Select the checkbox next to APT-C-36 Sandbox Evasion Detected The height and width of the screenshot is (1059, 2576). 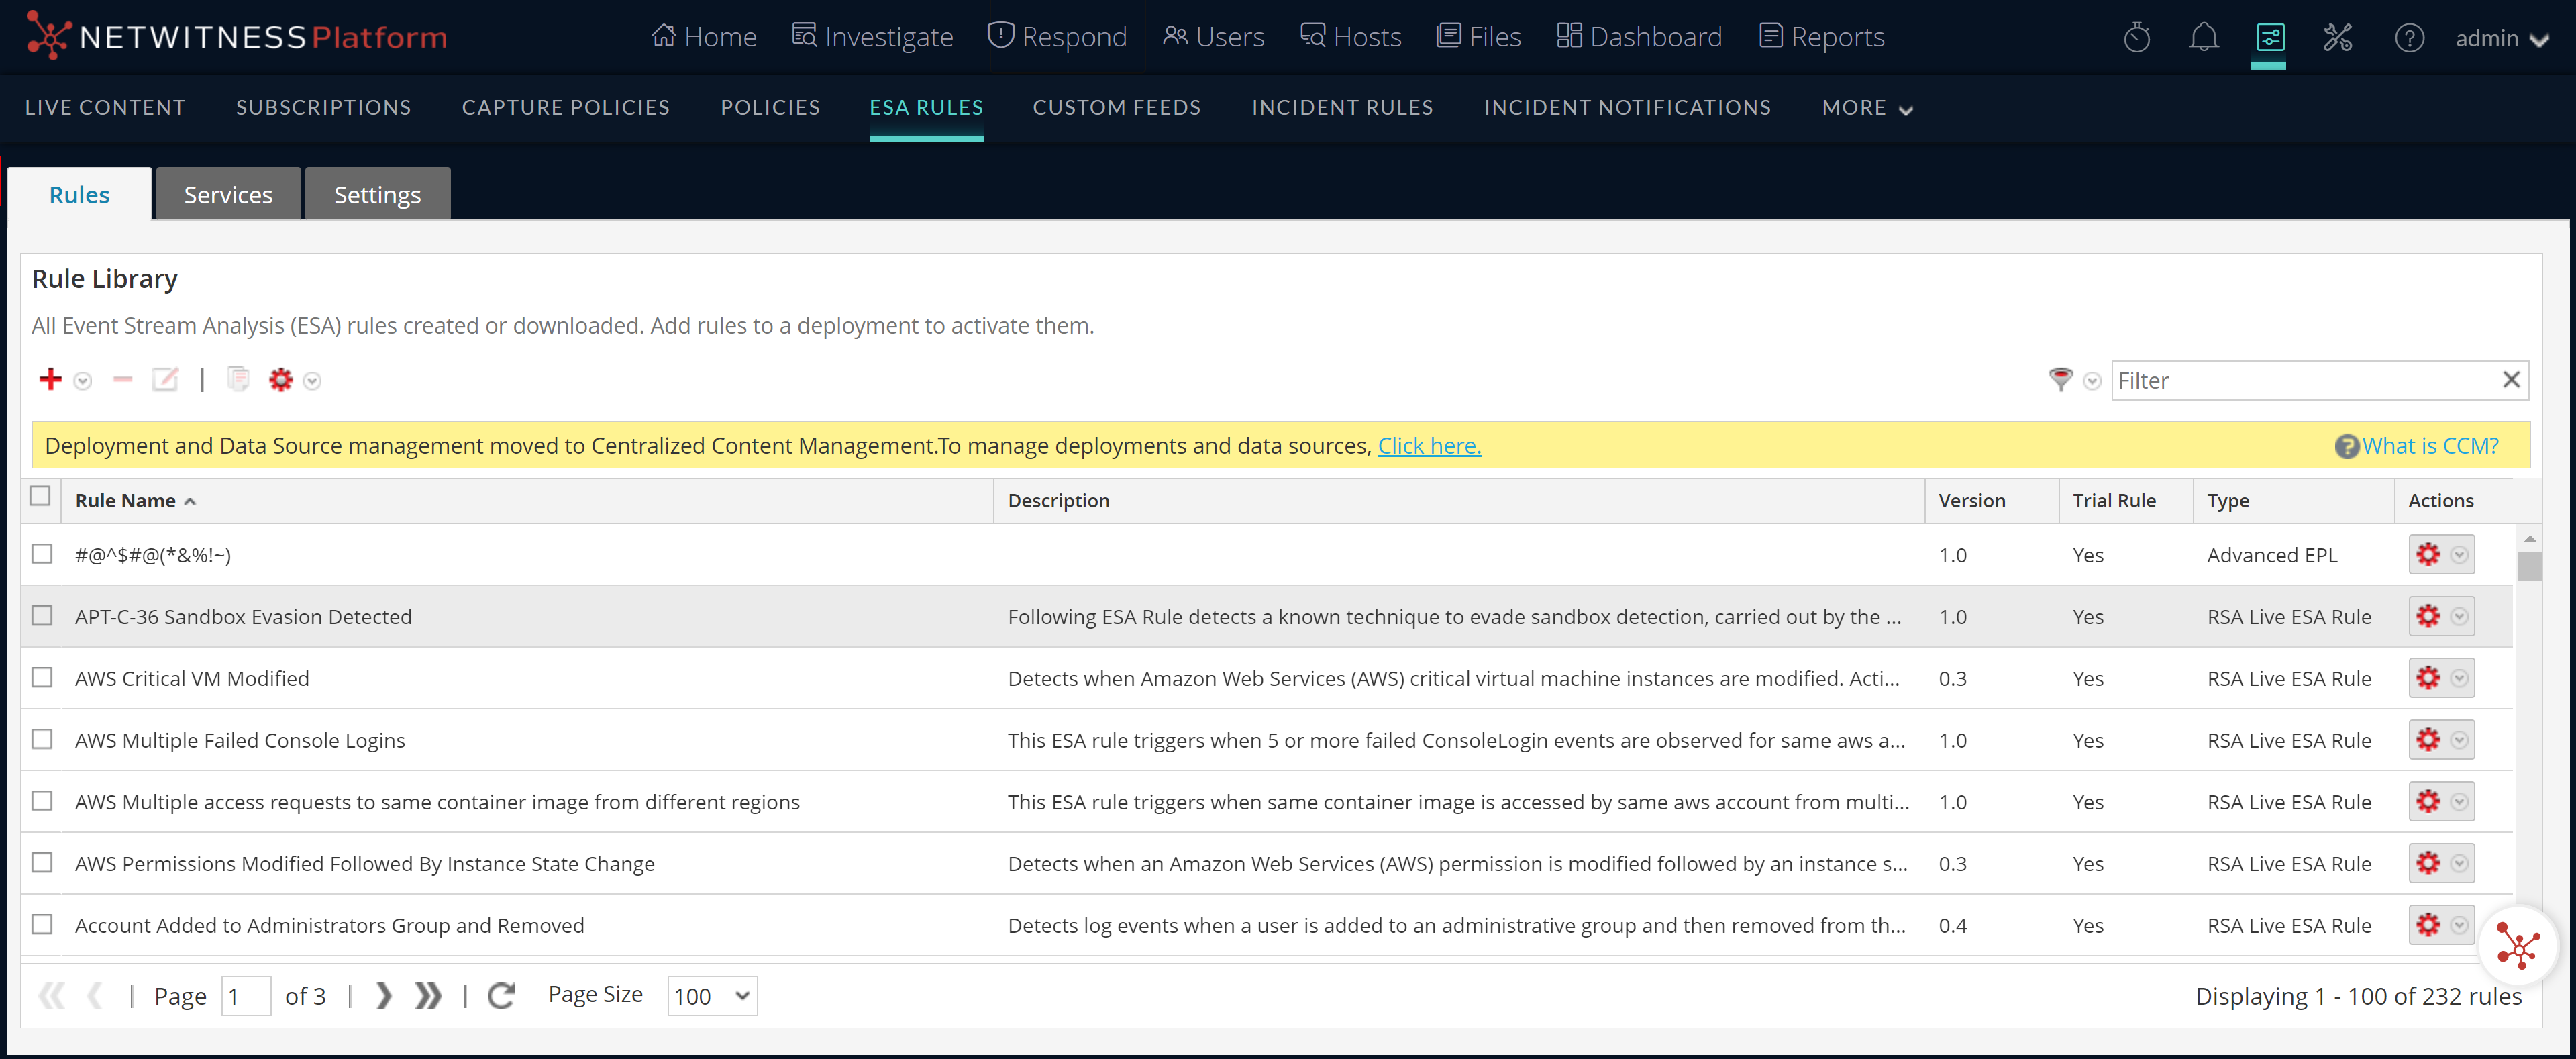point(41,616)
